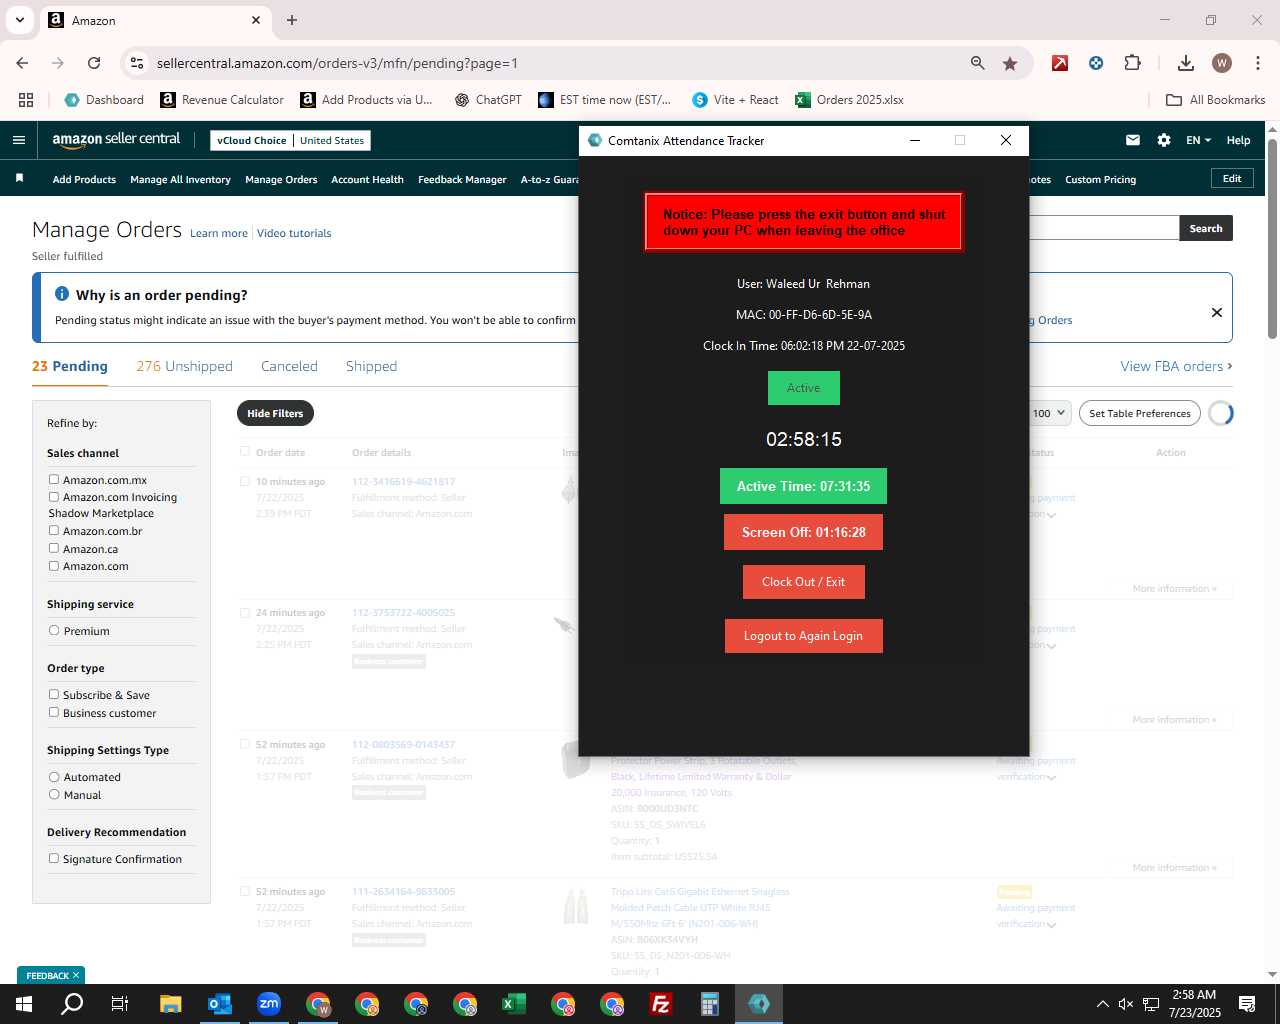
Task: Reload the Seller Central page
Action: click(x=94, y=63)
